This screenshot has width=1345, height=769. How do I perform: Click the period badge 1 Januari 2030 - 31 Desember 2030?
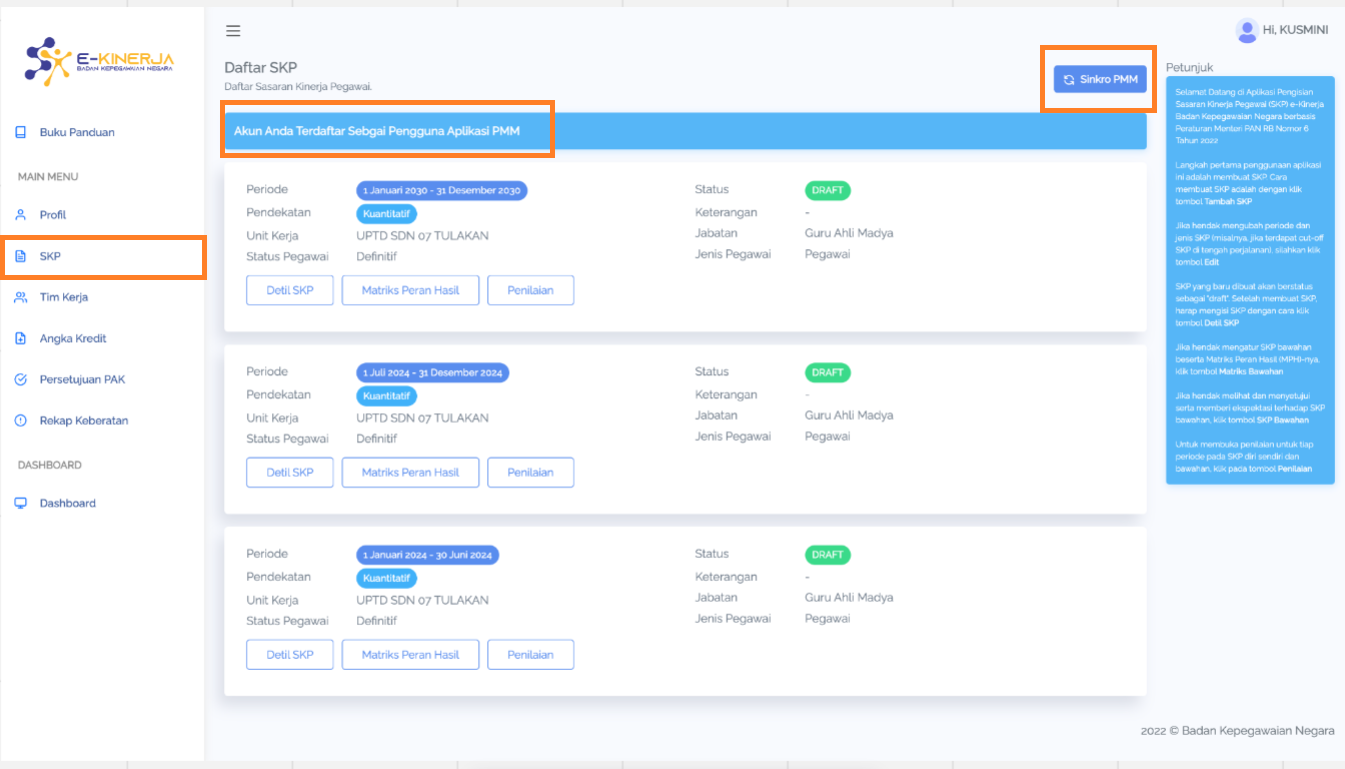pyautogui.click(x=442, y=191)
